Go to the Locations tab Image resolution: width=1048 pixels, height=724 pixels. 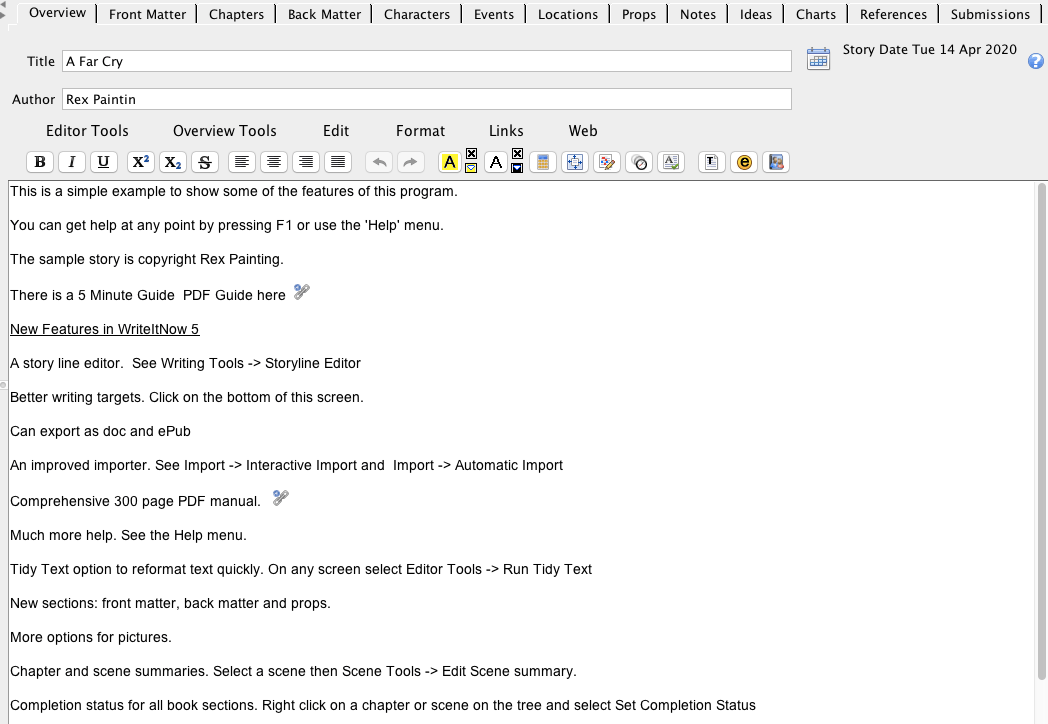tap(567, 14)
